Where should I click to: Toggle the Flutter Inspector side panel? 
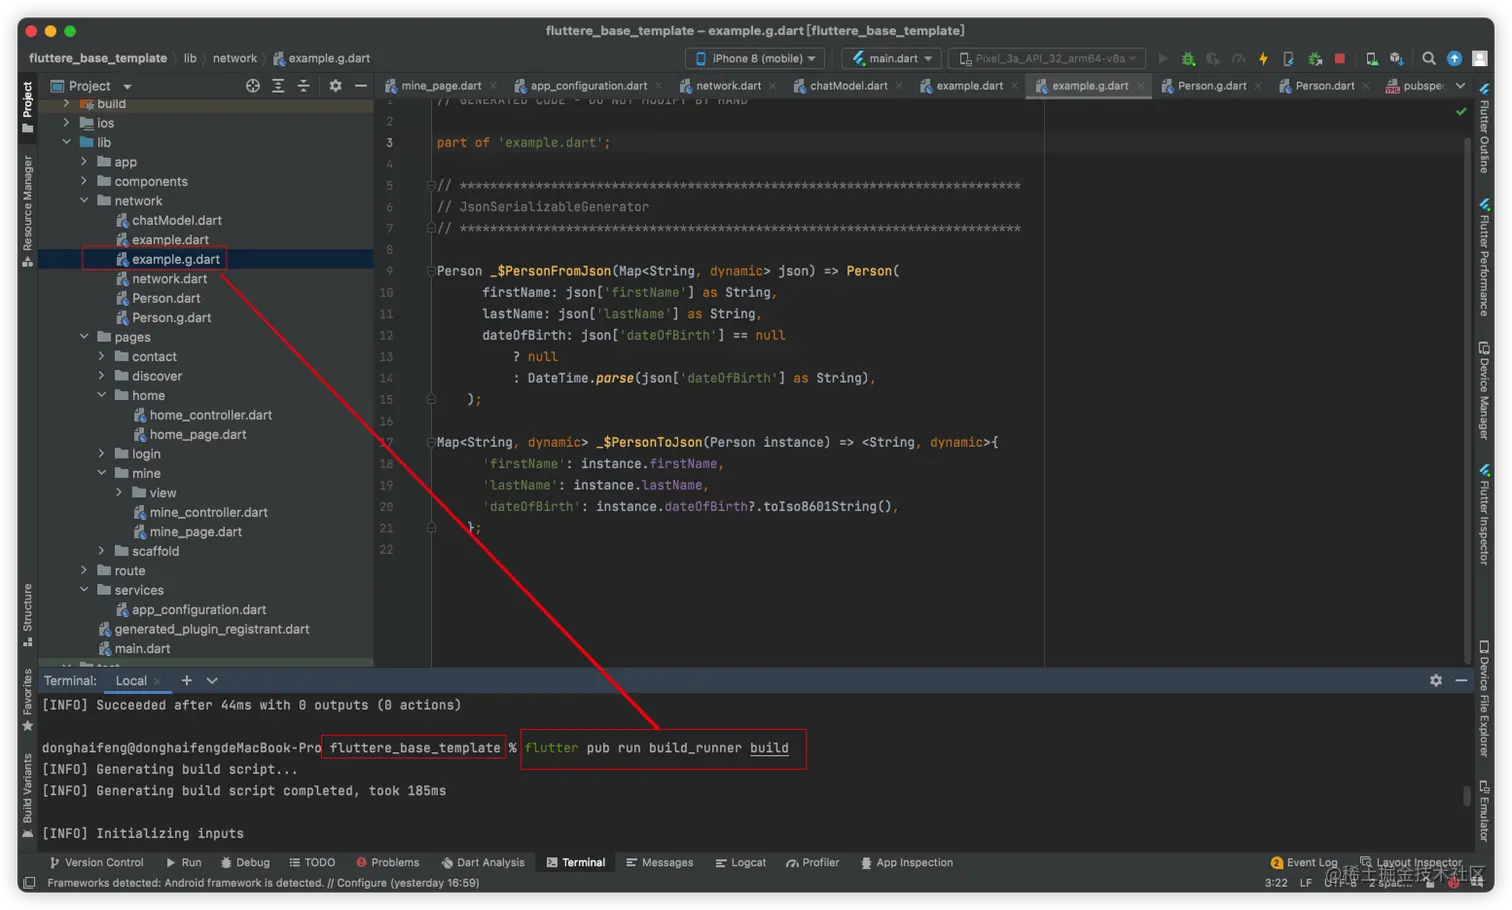[1484, 515]
